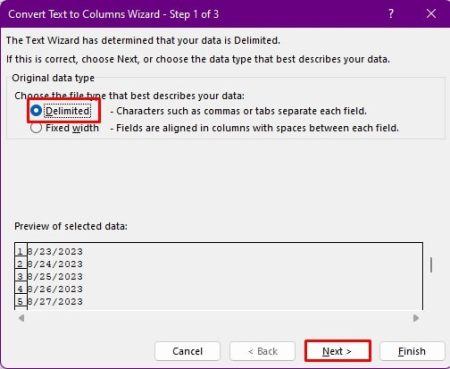This screenshot has height=369, width=450.
Task: Click the Finish button
Action: pyautogui.click(x=412, y=351)
